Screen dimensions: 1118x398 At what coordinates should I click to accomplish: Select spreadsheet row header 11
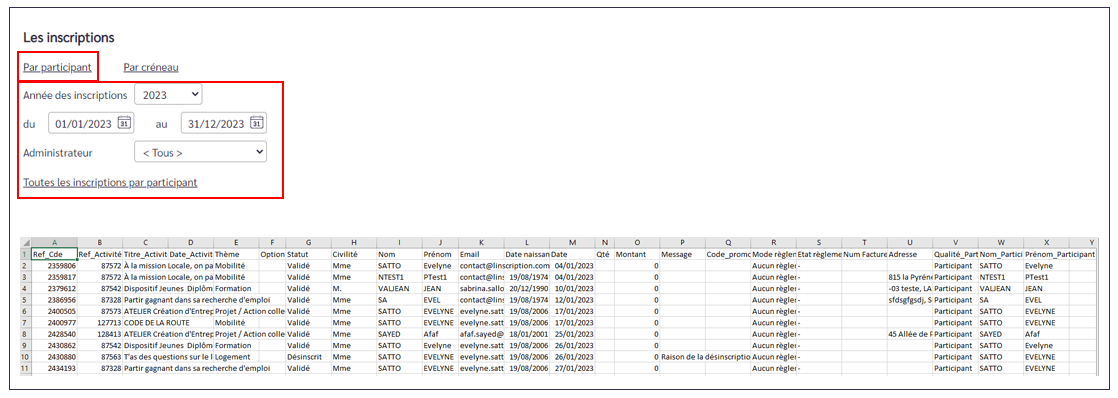tap(25, 367)
